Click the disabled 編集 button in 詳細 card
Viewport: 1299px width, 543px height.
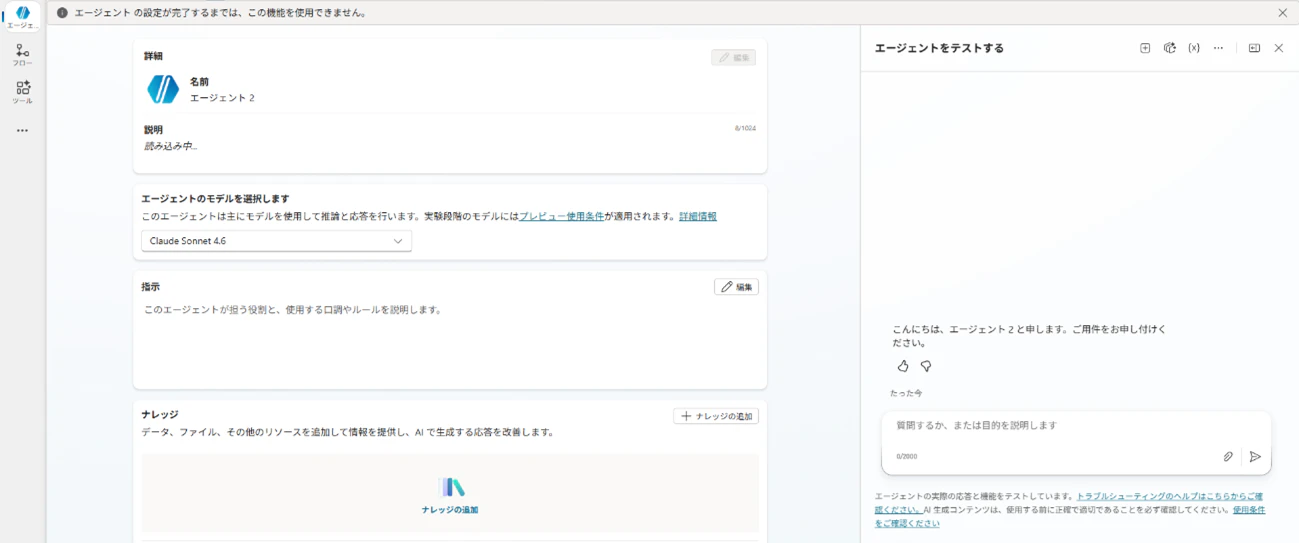click(x=733, y=58)
